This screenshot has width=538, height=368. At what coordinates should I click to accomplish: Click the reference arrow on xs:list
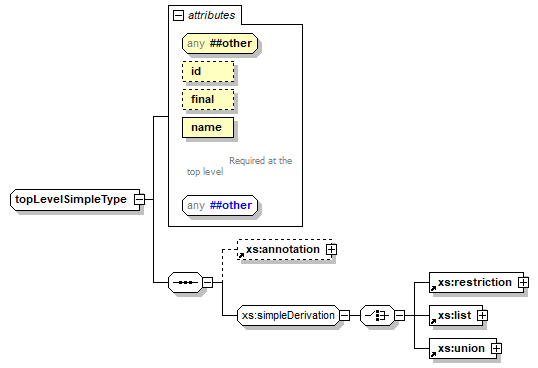[x=433, y=321]
